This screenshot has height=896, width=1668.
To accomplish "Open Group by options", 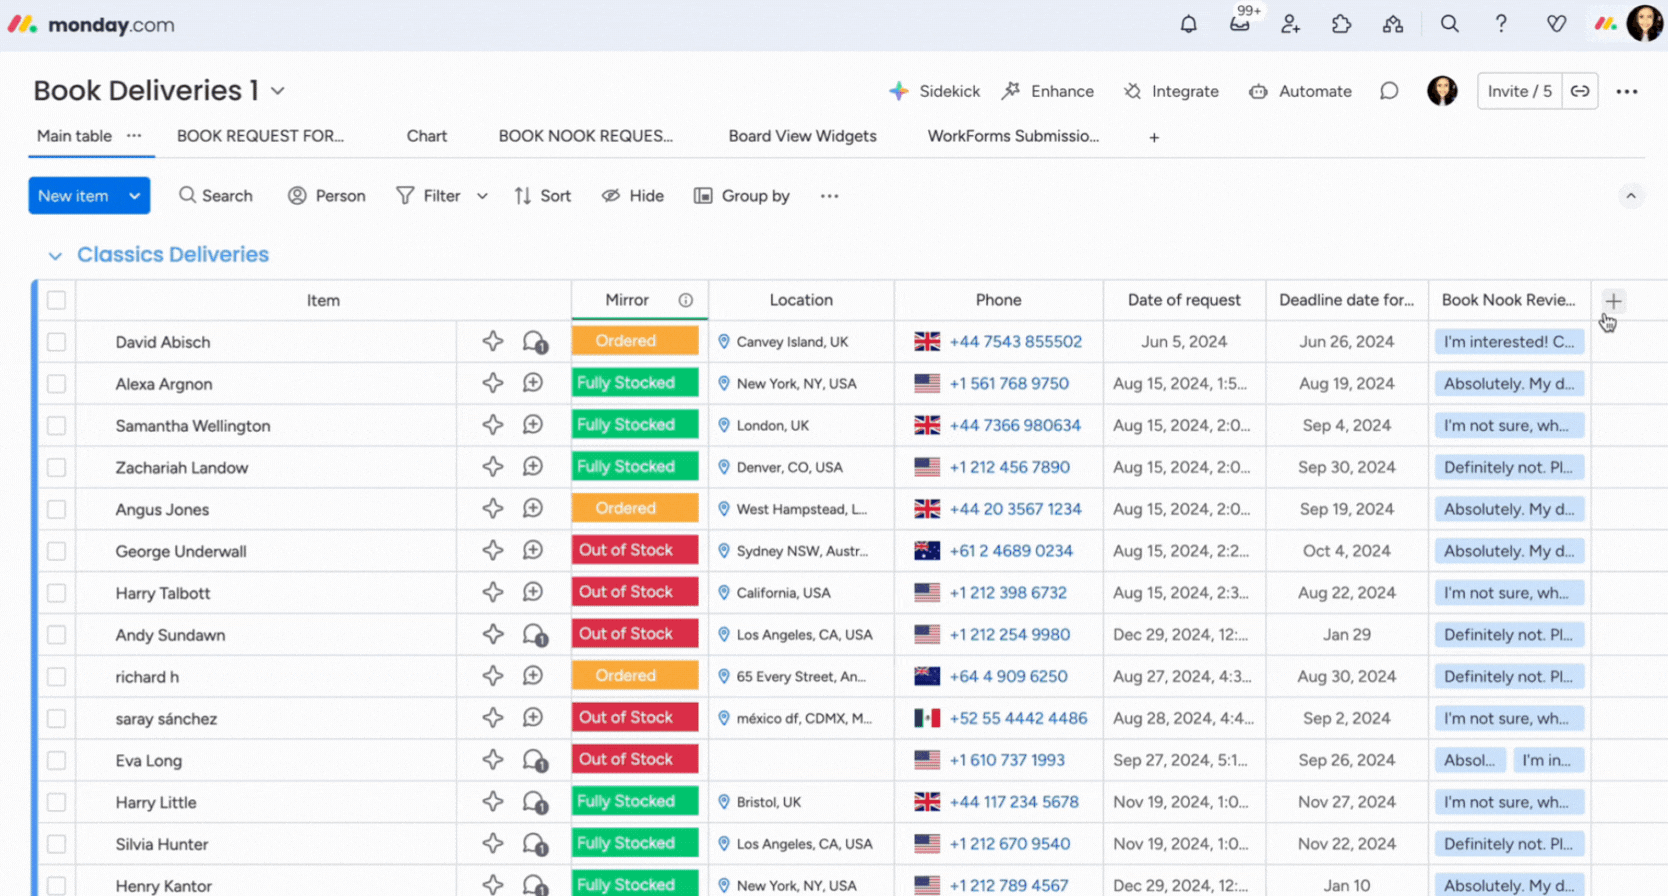I will 742,196.
